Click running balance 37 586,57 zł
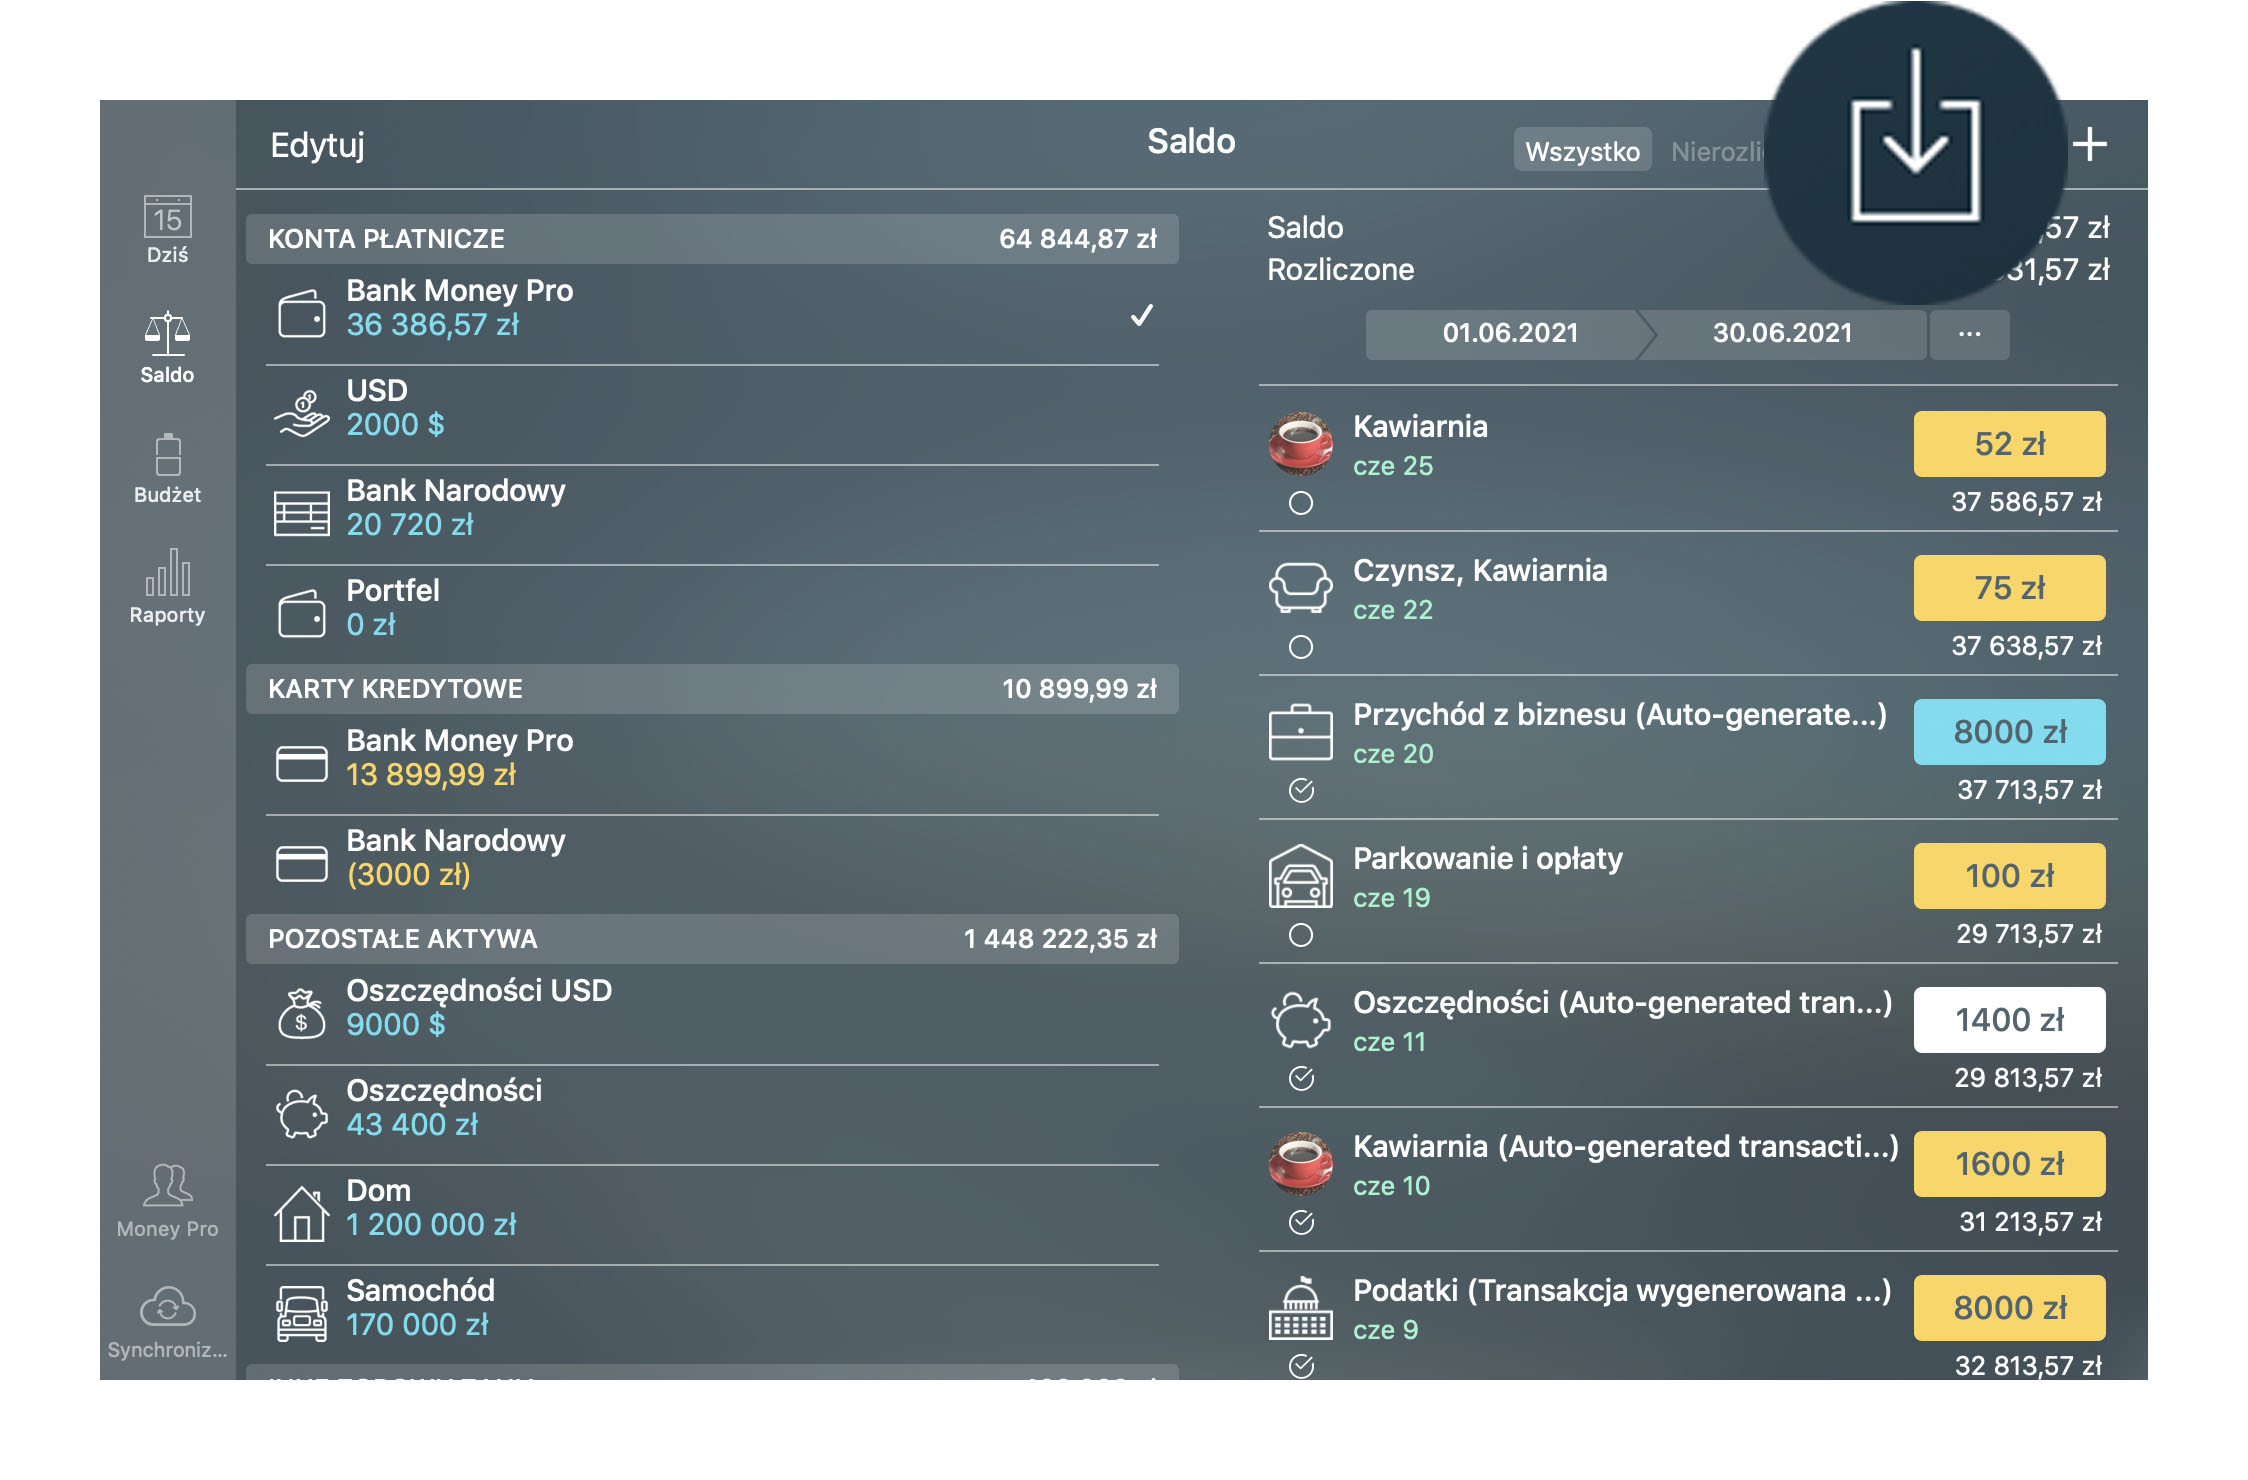The width and height of the screenshot is (2248, 1480). click(2026, 502)
